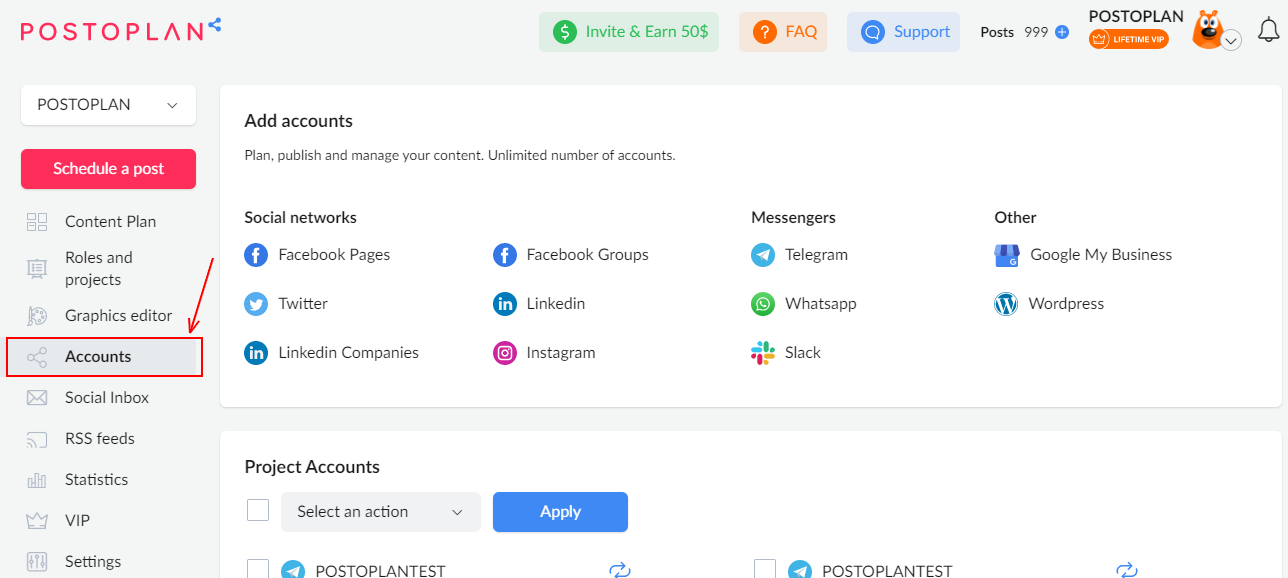Connect a Whatsapp account
1288x578 pixels.
(x=804, y=304)
